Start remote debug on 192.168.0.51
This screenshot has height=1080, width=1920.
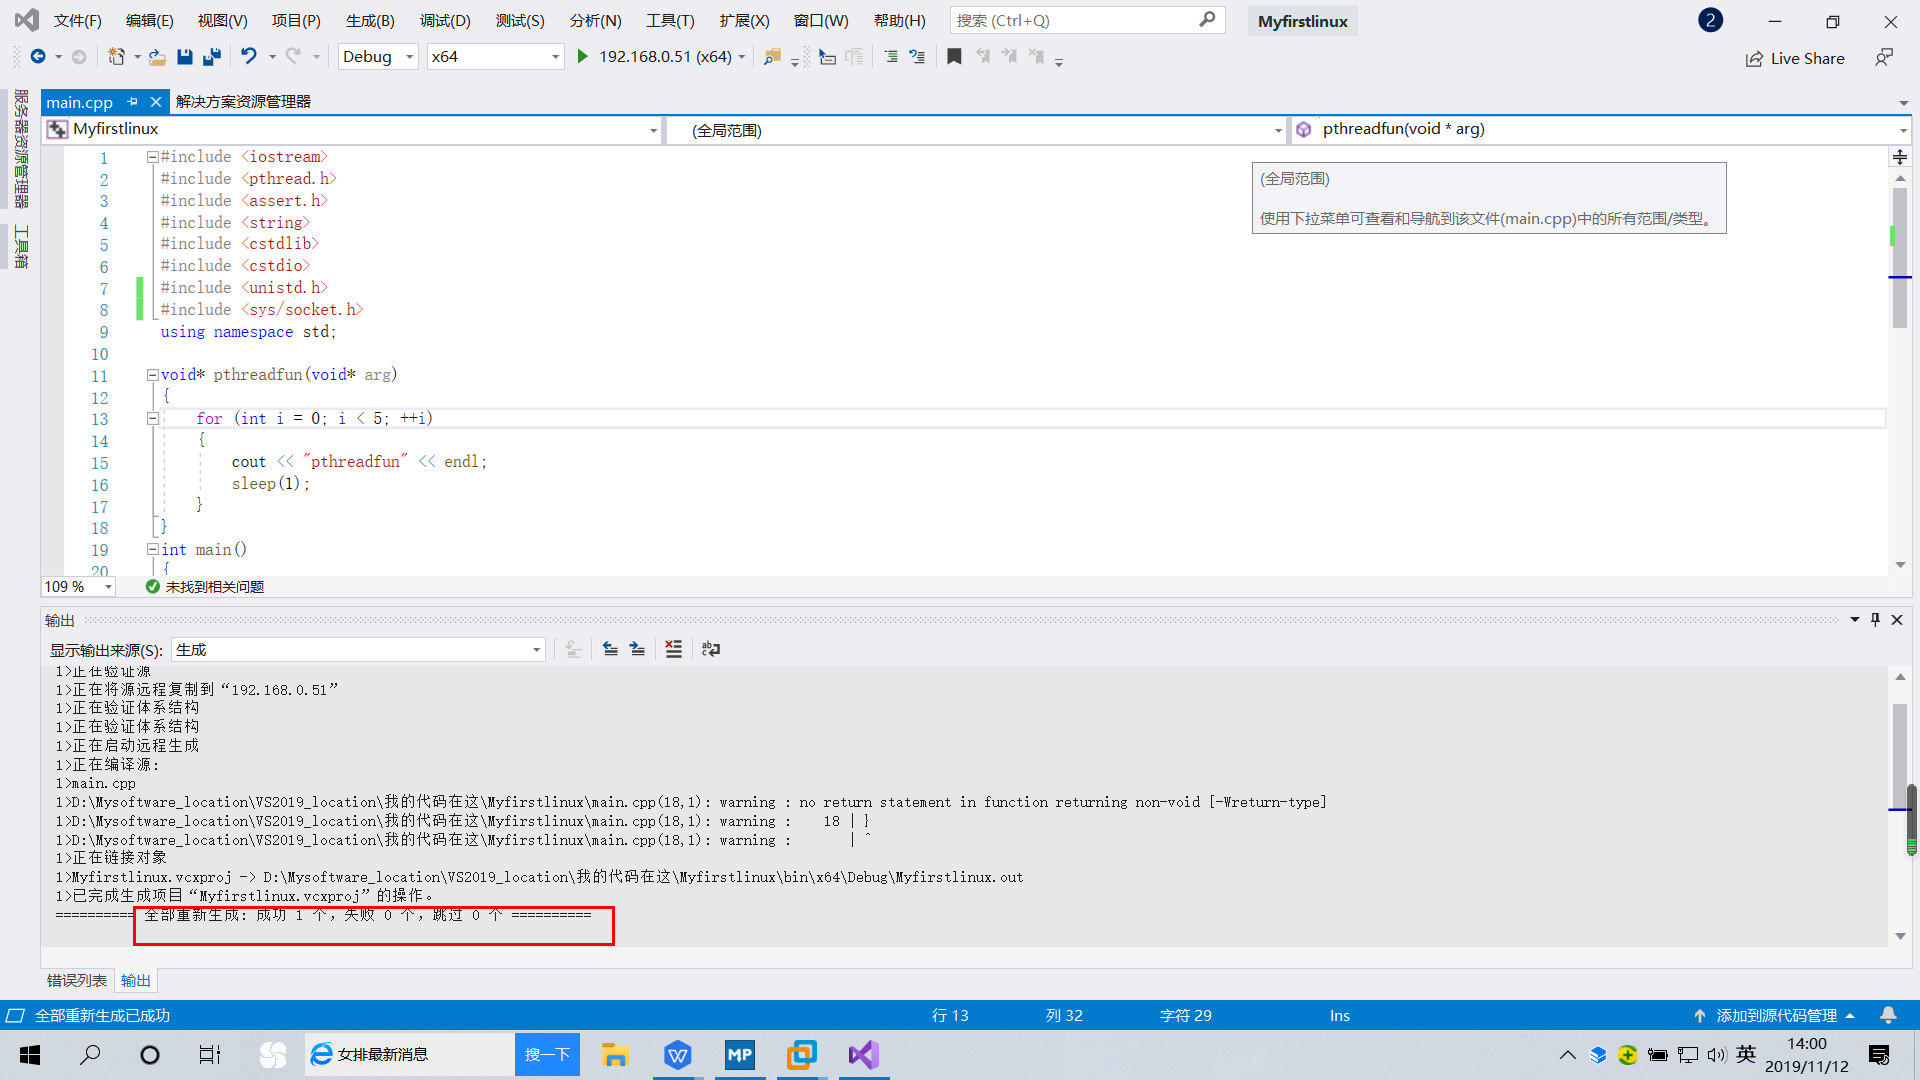pos(583,57)
